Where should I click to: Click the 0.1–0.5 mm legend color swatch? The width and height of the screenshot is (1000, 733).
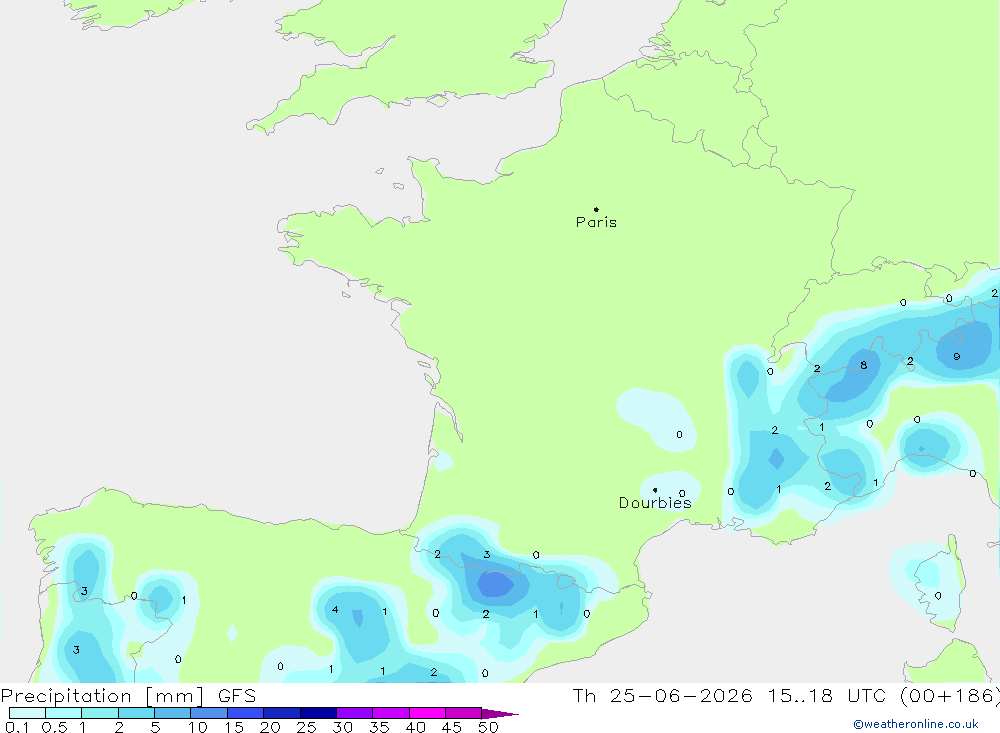tap(27, 713)
